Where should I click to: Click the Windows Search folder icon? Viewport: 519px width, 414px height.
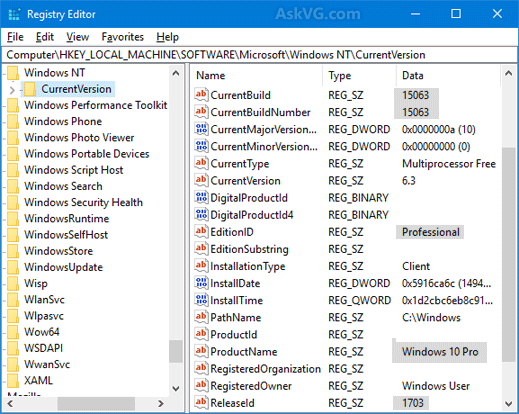[13, 186]
